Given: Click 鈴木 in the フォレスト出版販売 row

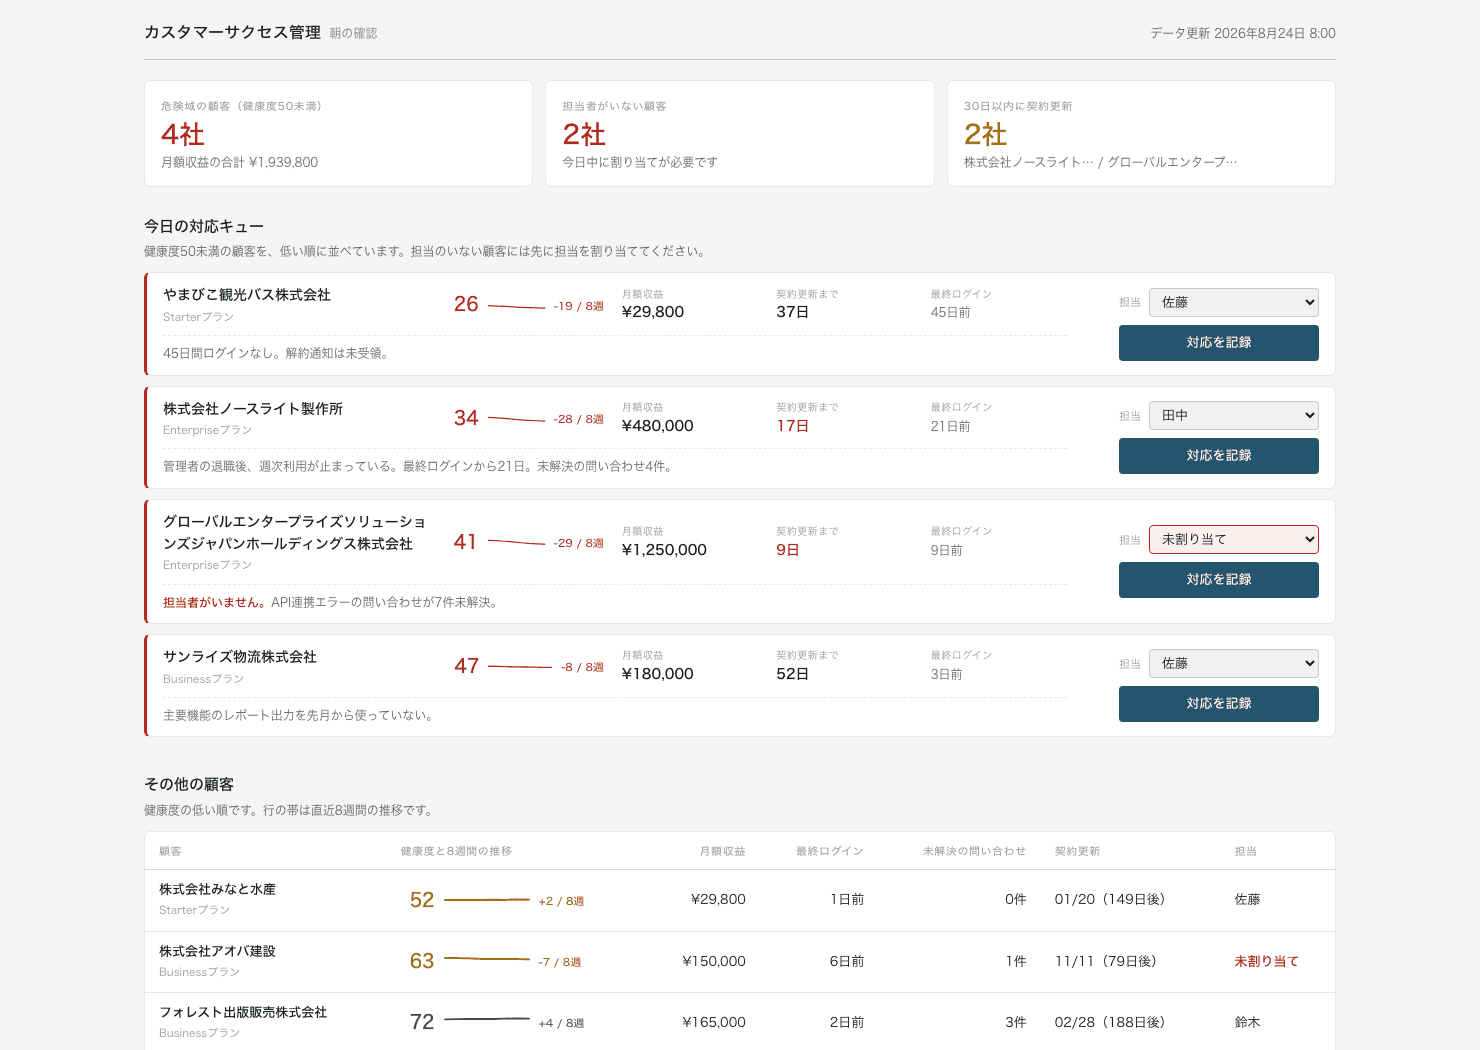Looking at the screenshot, I should pos(1247,1022).
